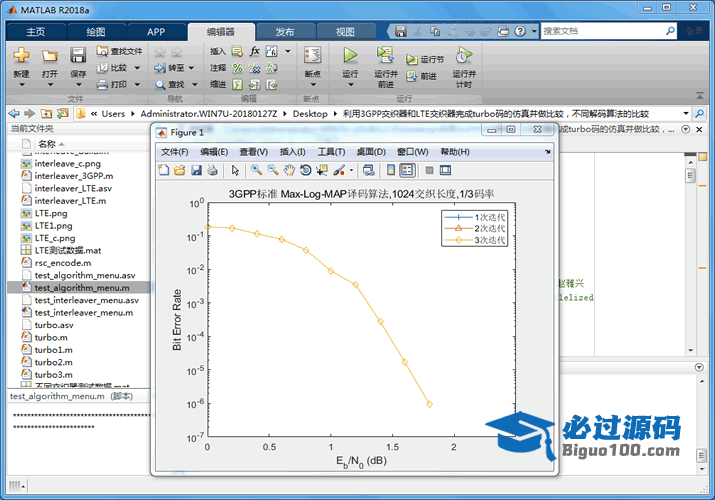Screen dimensions: 715x500
Task: Click the editor vertical scrollbar down arrow
Action: [x=690, y=350]
